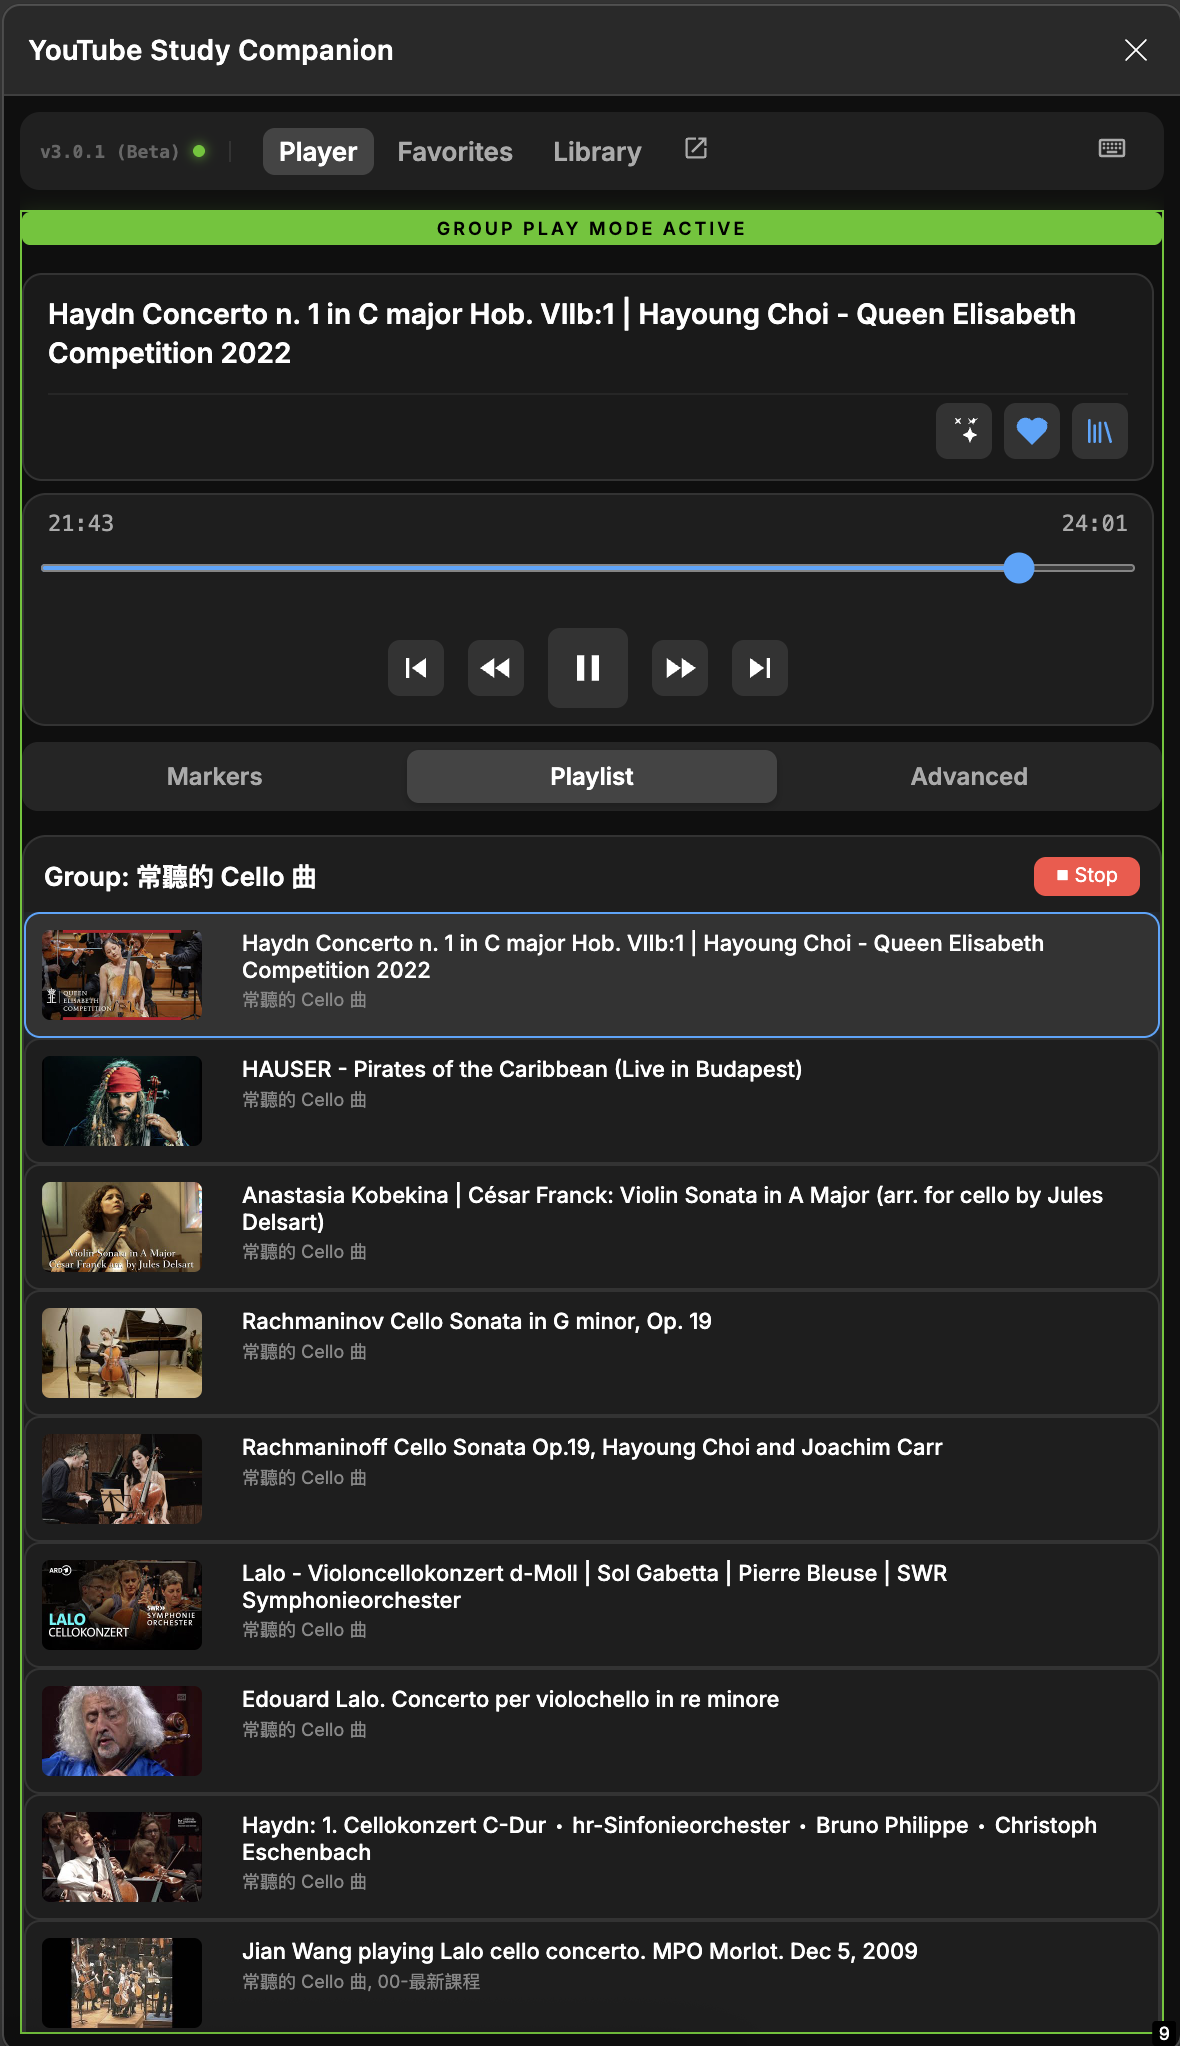The image size is (1180, 2046).
Task: Click the pop-out external window icon
Action: tap(696, 149)
